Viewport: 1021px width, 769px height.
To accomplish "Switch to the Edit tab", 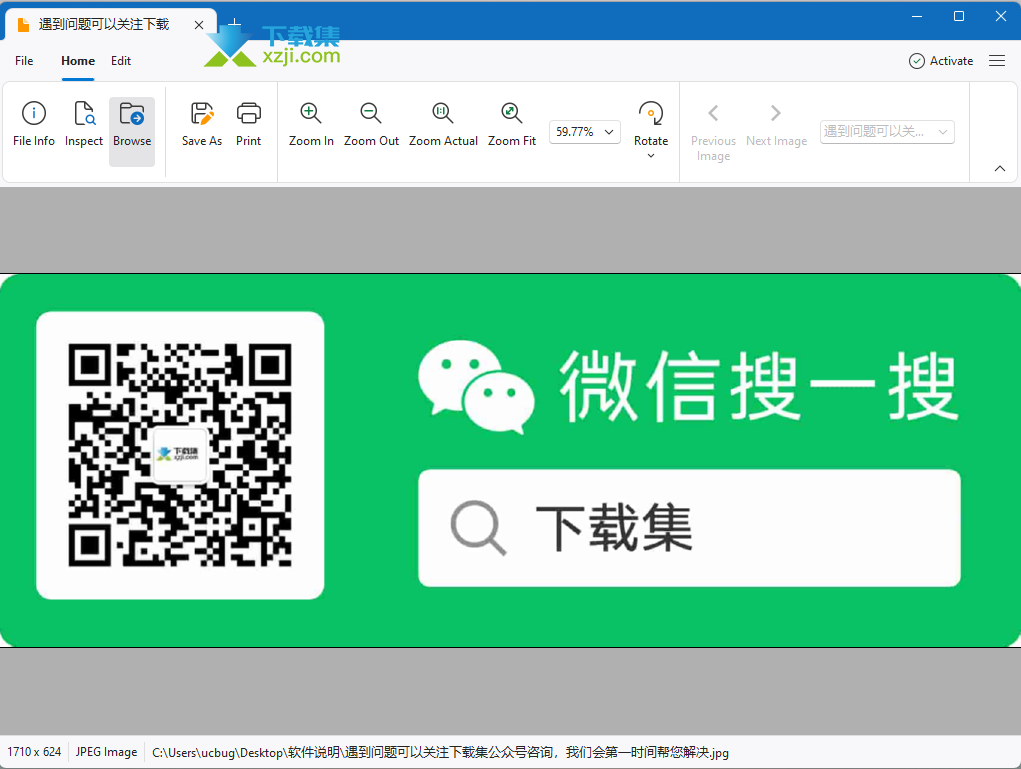I will 120,61.
